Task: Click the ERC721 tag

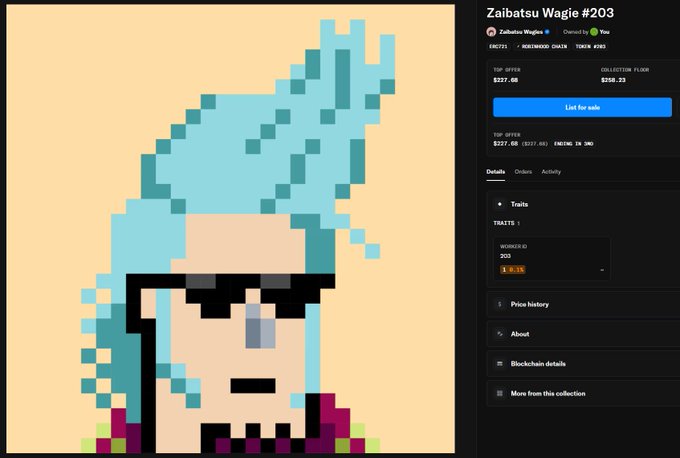Action: pos(498,46)
